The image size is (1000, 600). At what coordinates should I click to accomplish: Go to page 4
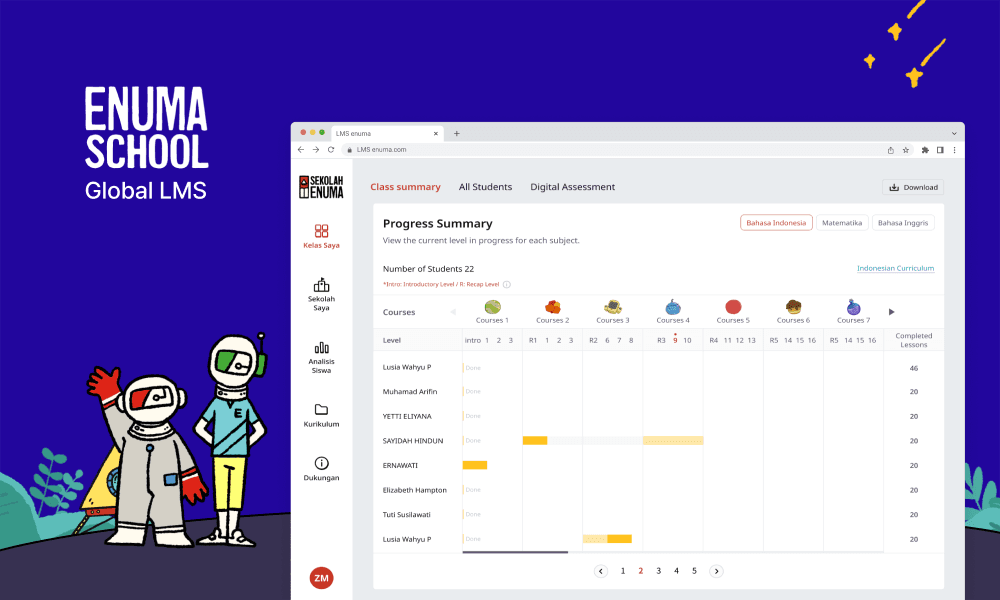pyautogui.click(x=677, y=571)
